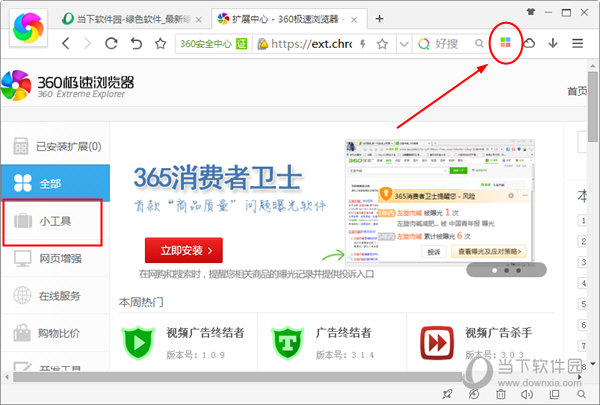Image resolution: width=600 pixels, height=405 pixels.
Task: Bookmark page with address bar star
Action: click(382, 44)
